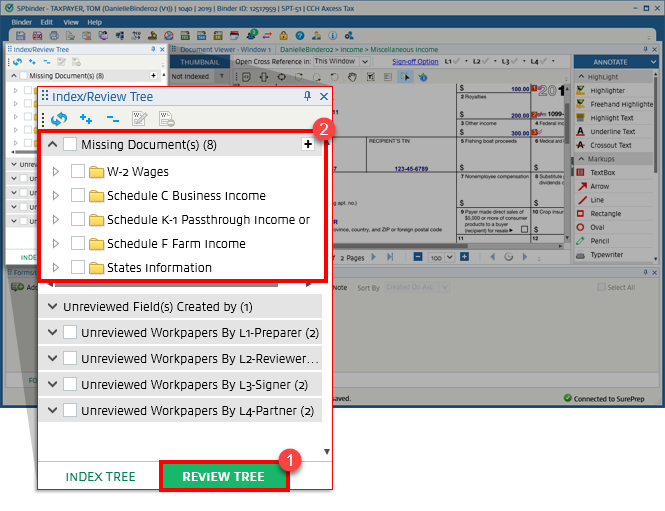This screenshot has width=665, height=511.
Task: Check the Schedule F Farm Income checkbox
Action: click(x=78, y=243)
